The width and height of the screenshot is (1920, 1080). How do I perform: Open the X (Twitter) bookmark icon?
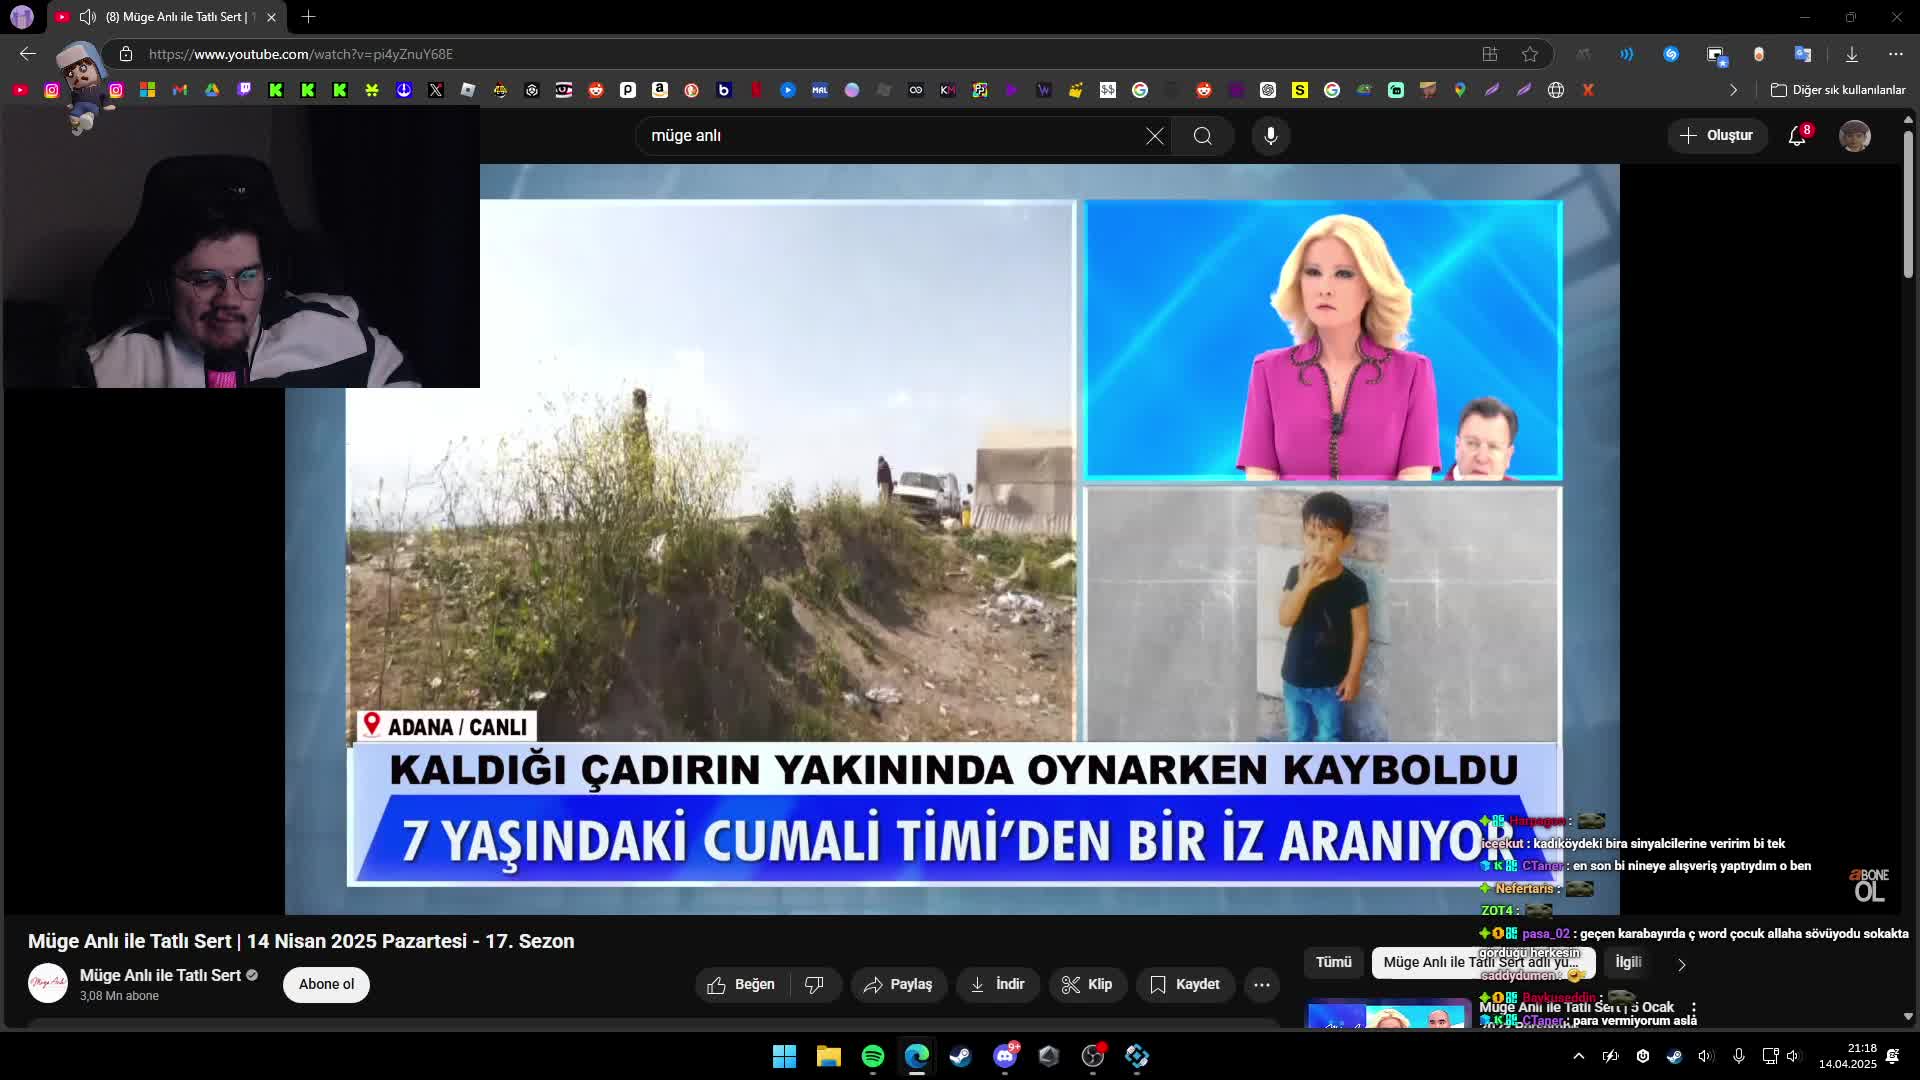point(436,90)
